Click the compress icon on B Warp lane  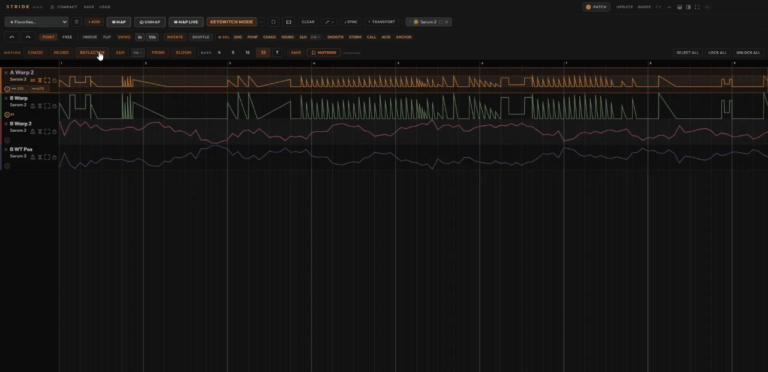40,106
